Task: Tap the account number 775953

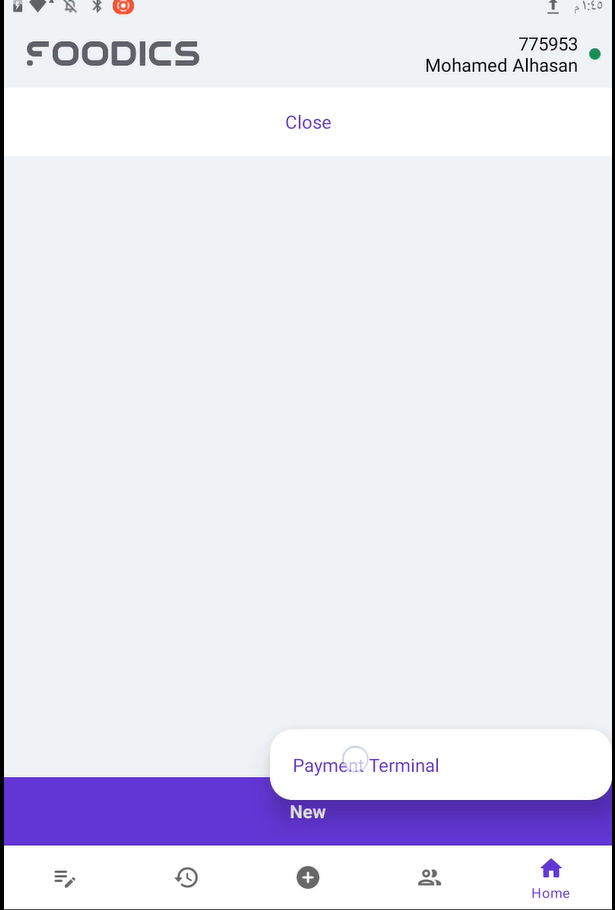Action: [x=548, y=44]
